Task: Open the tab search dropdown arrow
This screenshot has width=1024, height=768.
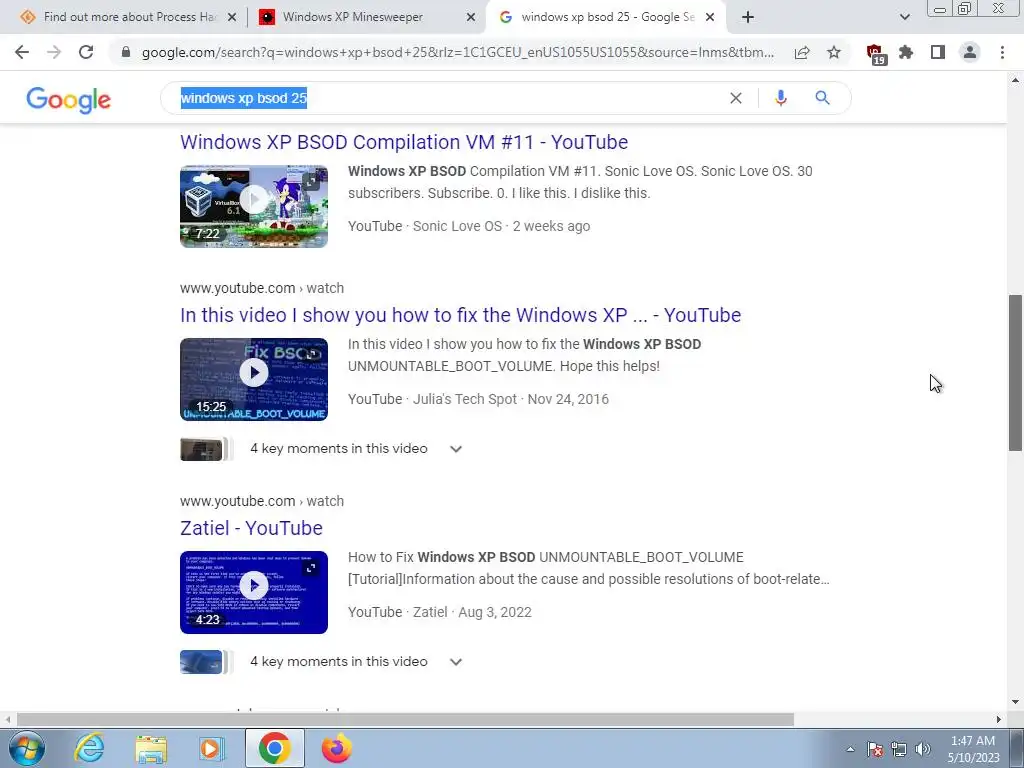Action: [904, 18]
